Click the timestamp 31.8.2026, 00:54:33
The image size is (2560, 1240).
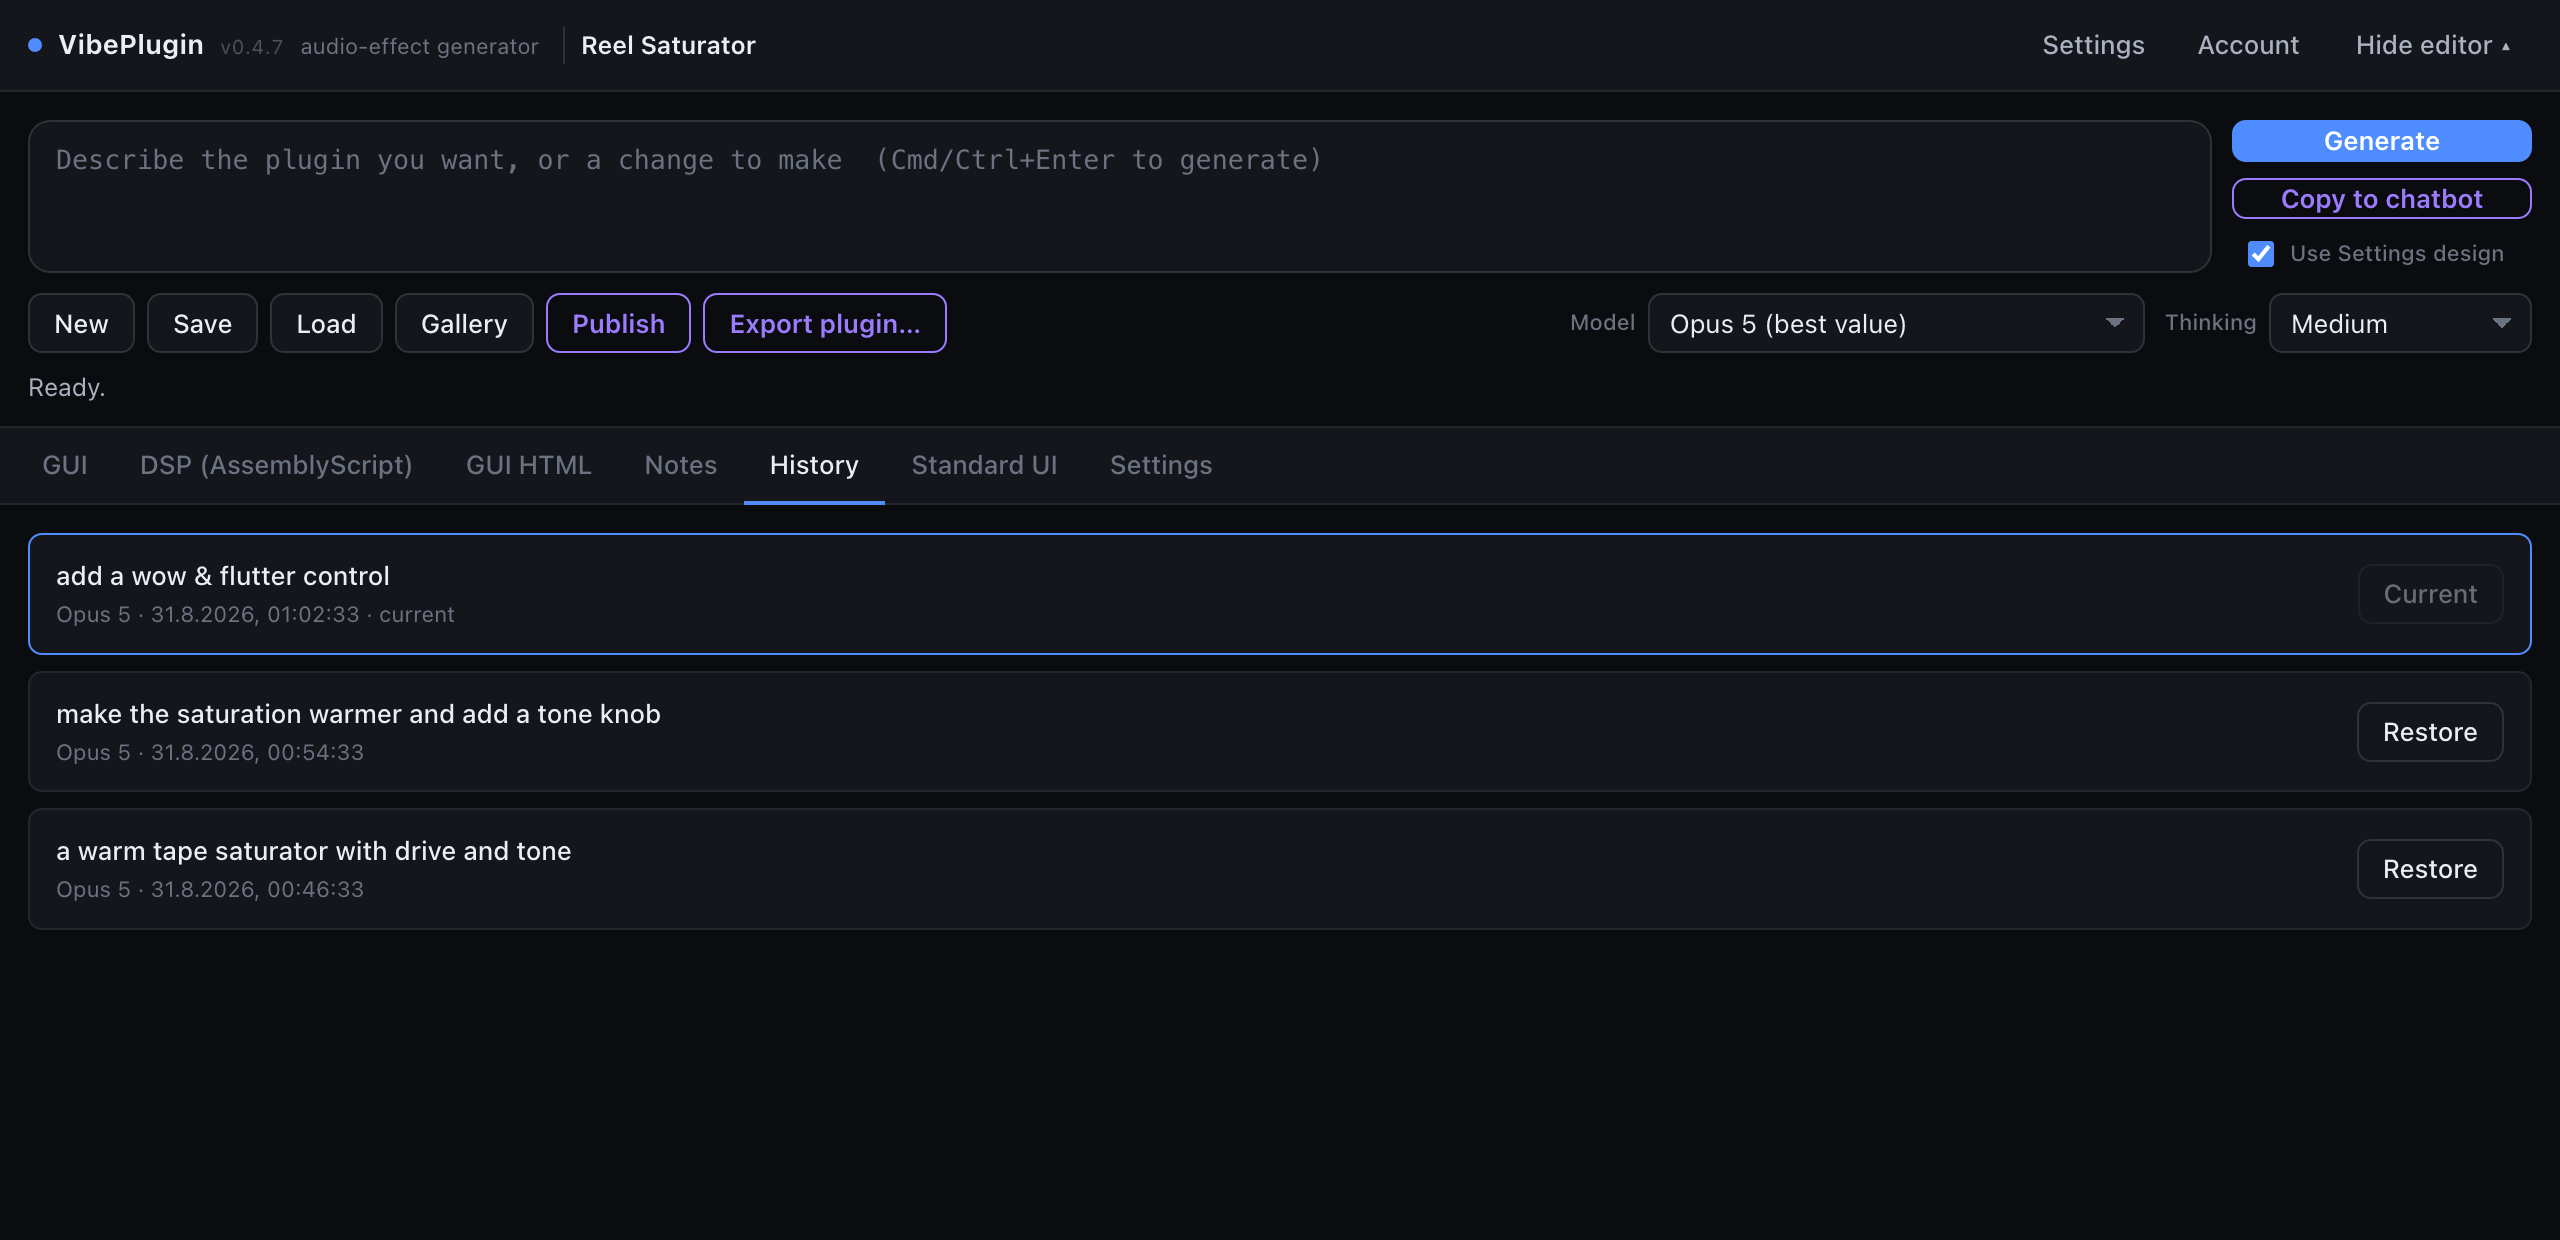257,752
